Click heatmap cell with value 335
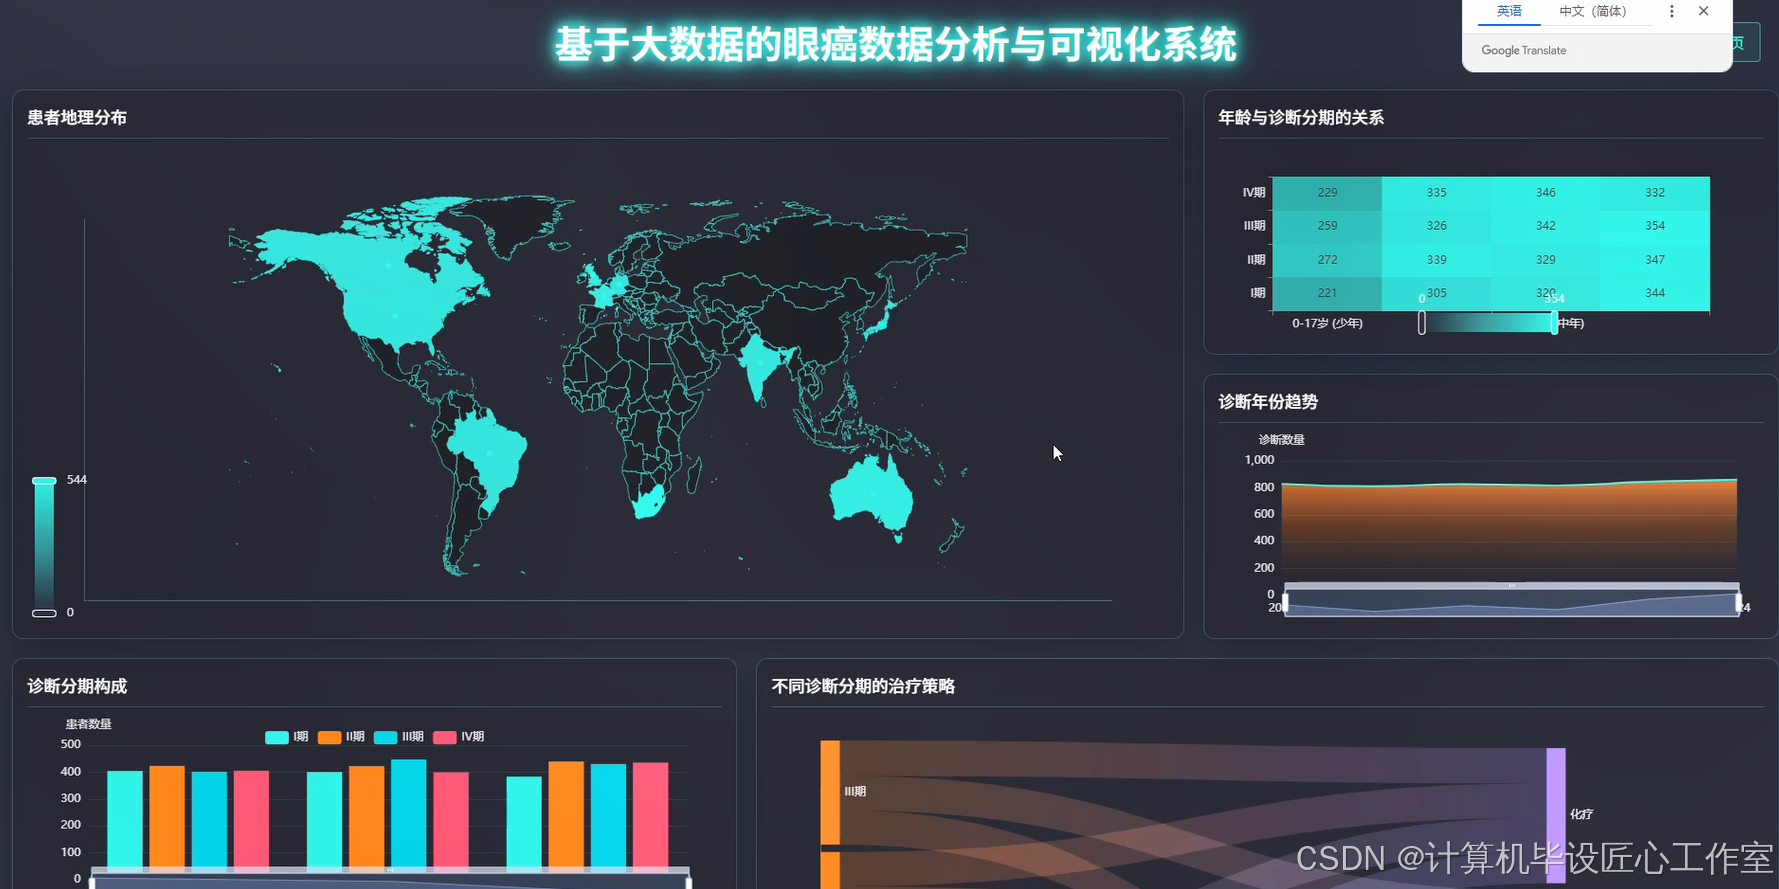Viewport: 1779px width, 889px height. point(1436,193)
